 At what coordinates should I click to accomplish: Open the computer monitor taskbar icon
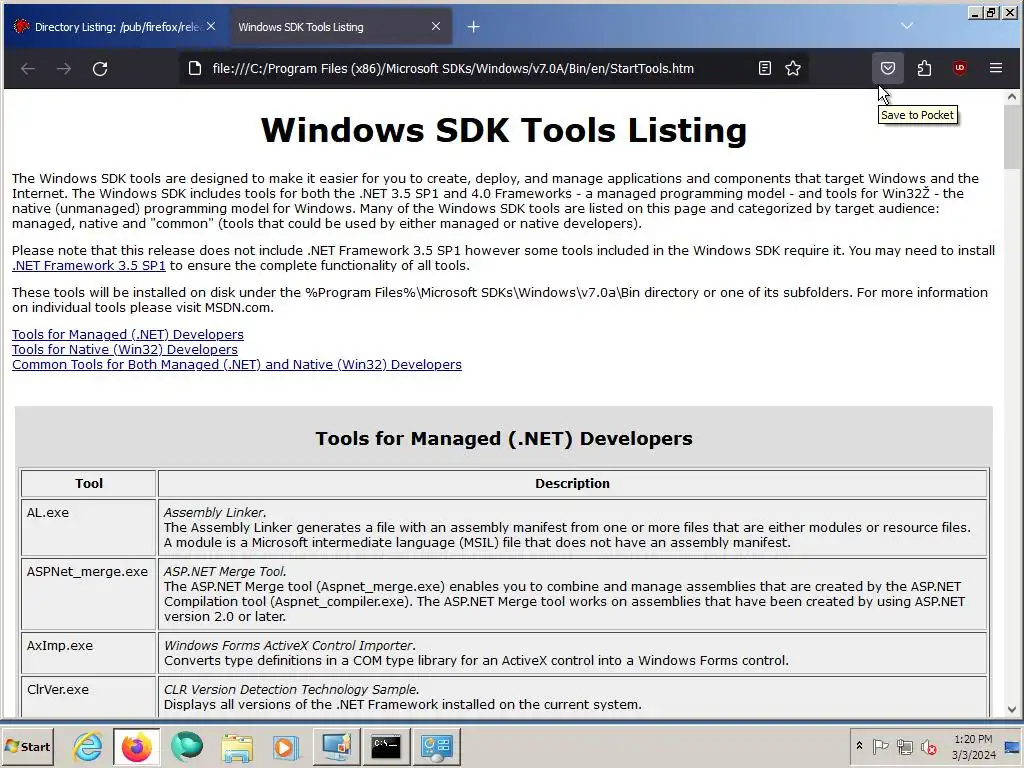[x=336, y=746]
